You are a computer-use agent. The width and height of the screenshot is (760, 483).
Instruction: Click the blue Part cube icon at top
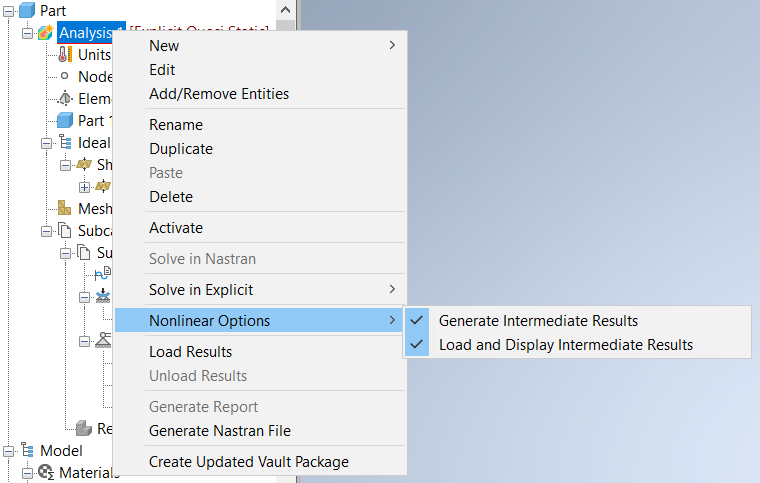coord(27,10)
